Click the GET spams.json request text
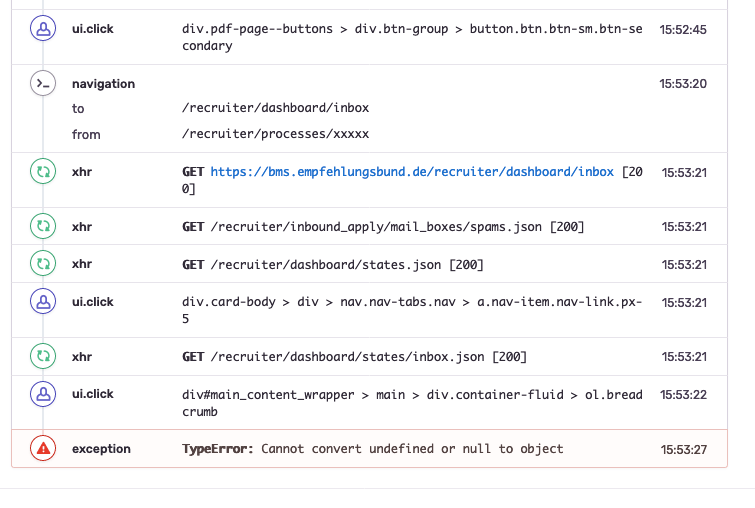 [x=383, y=227]
